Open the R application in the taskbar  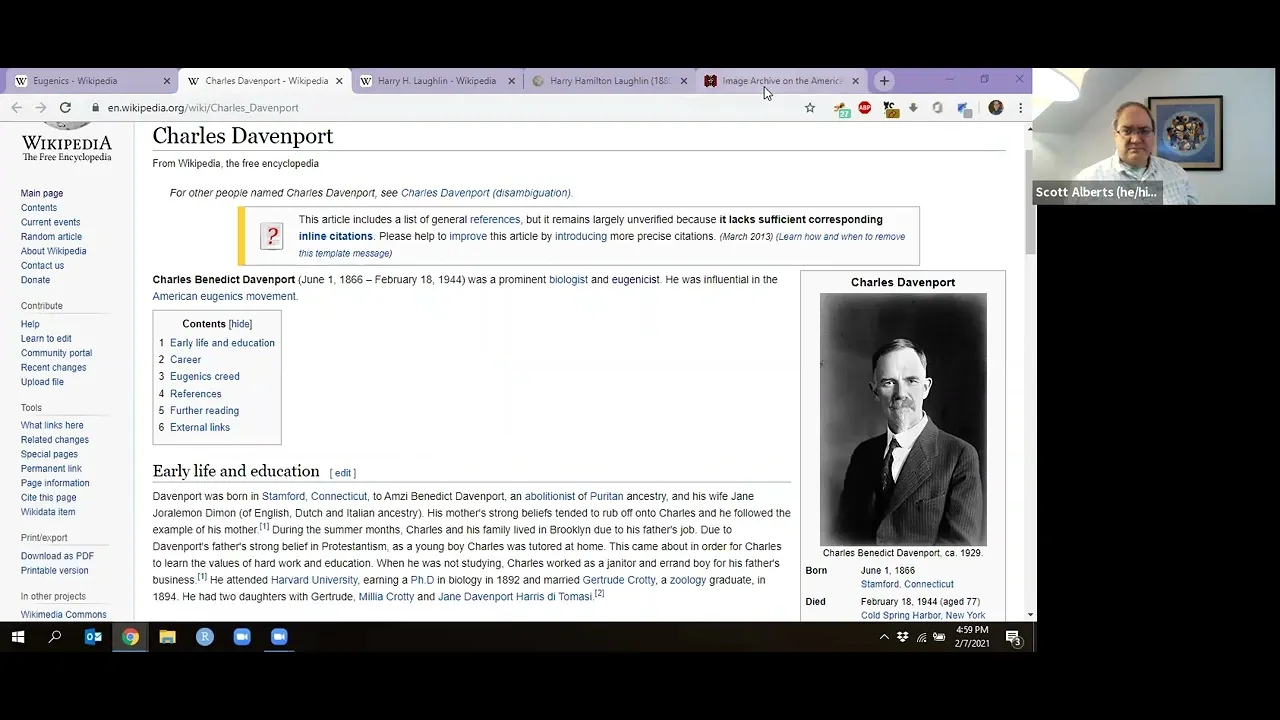[205, 637]
